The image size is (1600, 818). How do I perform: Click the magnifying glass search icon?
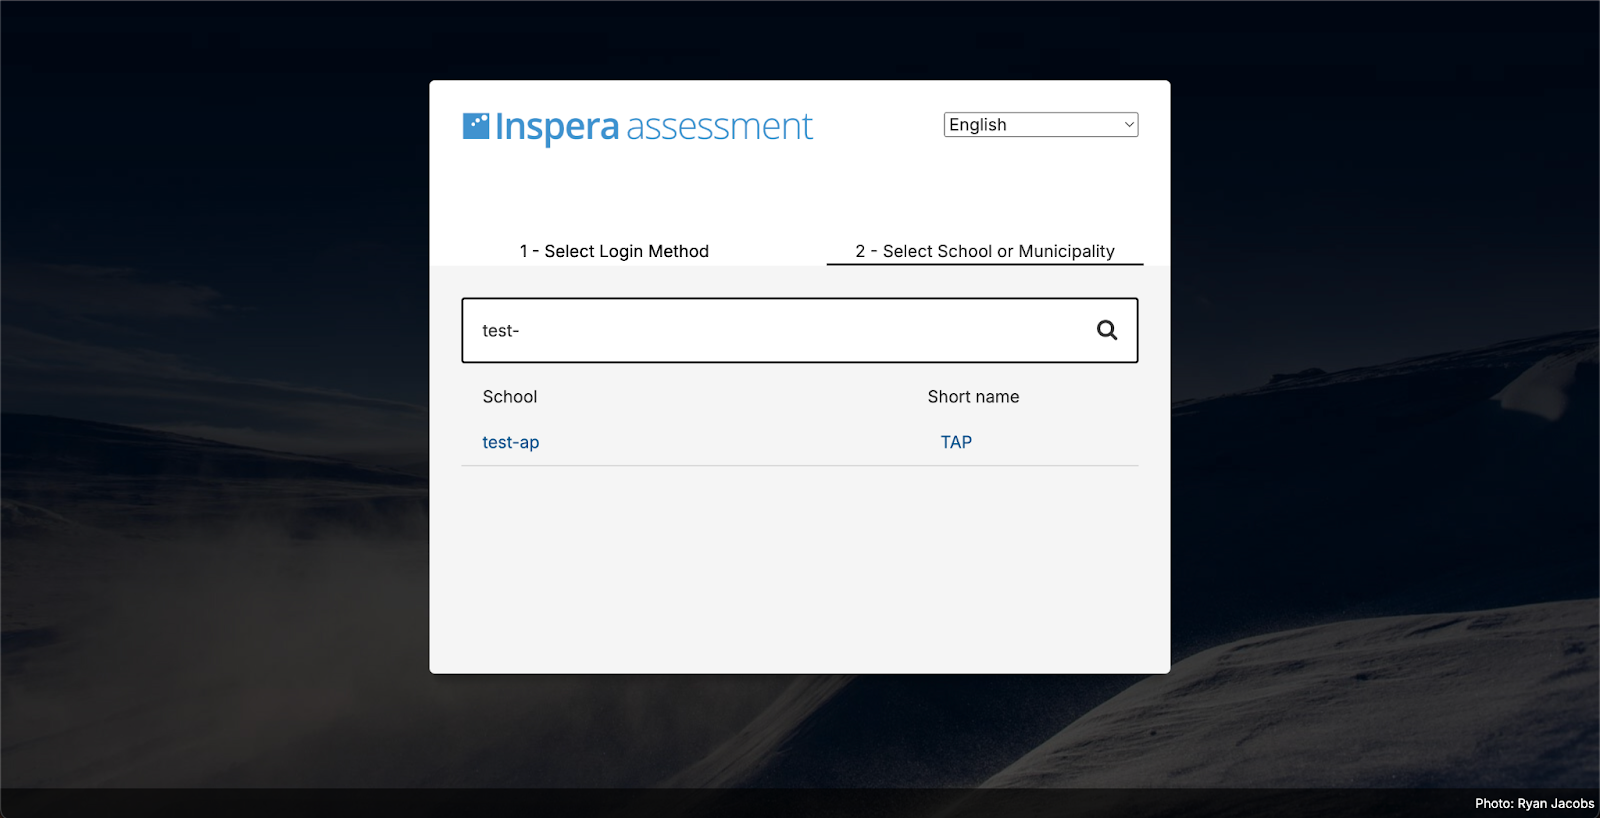tap(1107, 330)
